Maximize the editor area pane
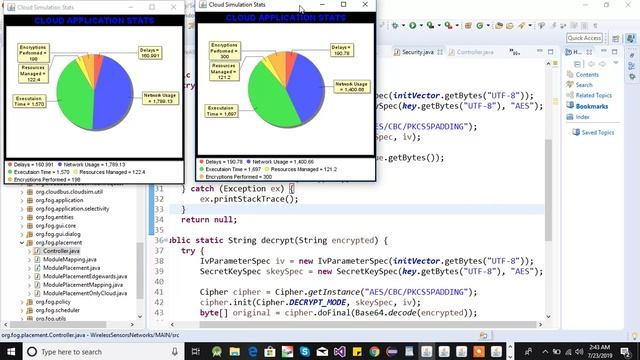Viewport: 640px width, 360px height. coord(551,52)
